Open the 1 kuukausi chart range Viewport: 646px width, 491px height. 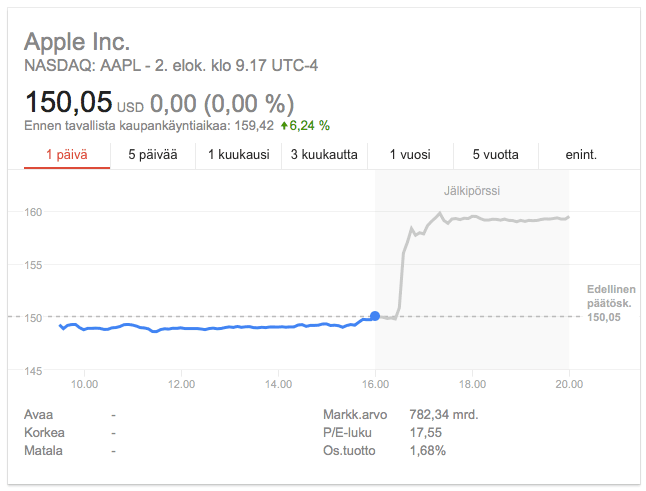click(x=239, y=154)
